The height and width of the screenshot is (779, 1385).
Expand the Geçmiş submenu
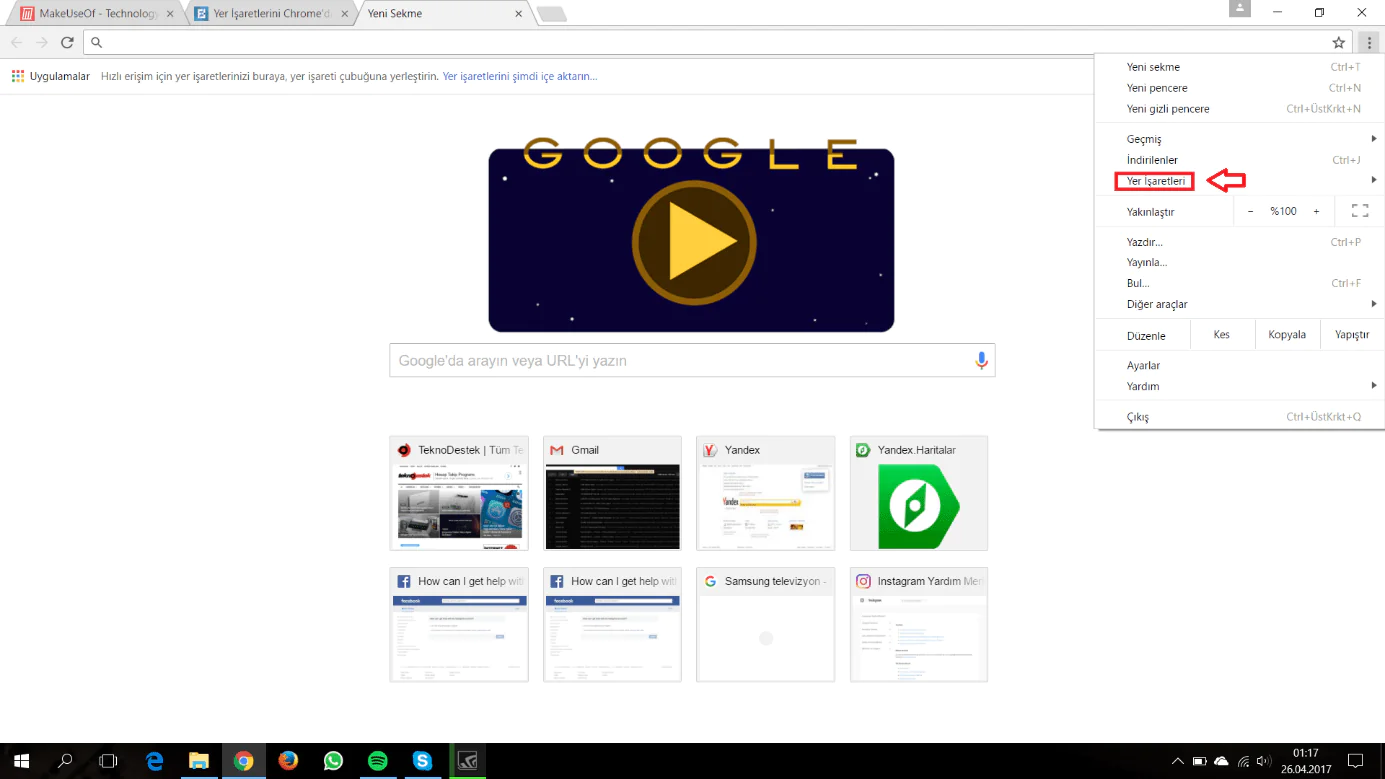(1240, 139)
